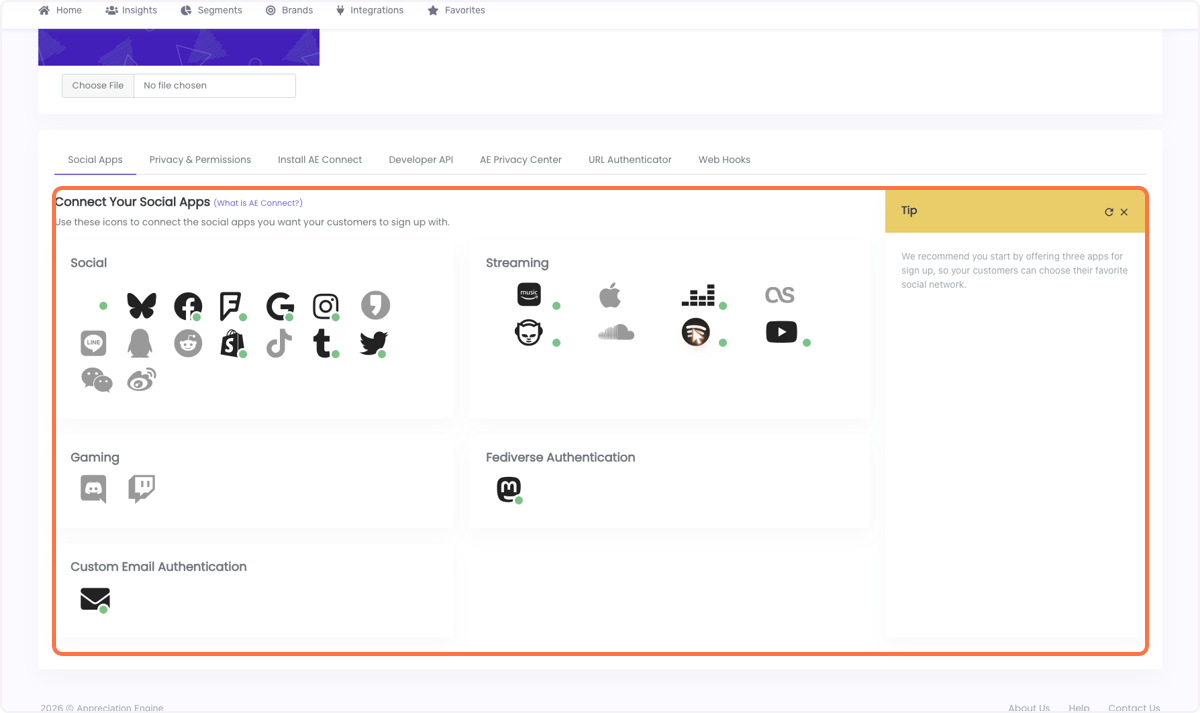Choose the Instagram icon
1200x713 pixels.
326,306
